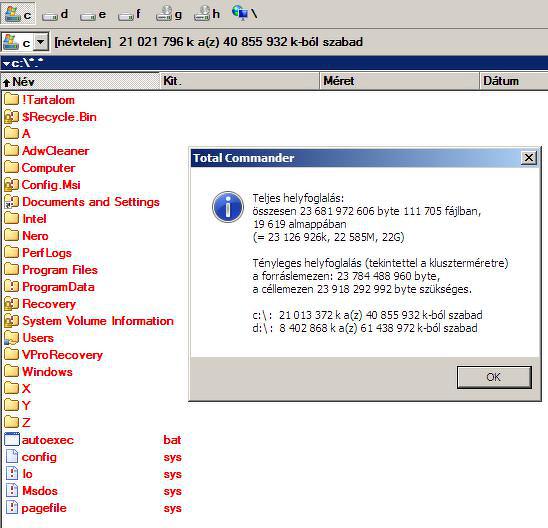Close the Total Commander dialog
Image resolution: width=548 pixels, height=528 pixels.
point(529,158)
